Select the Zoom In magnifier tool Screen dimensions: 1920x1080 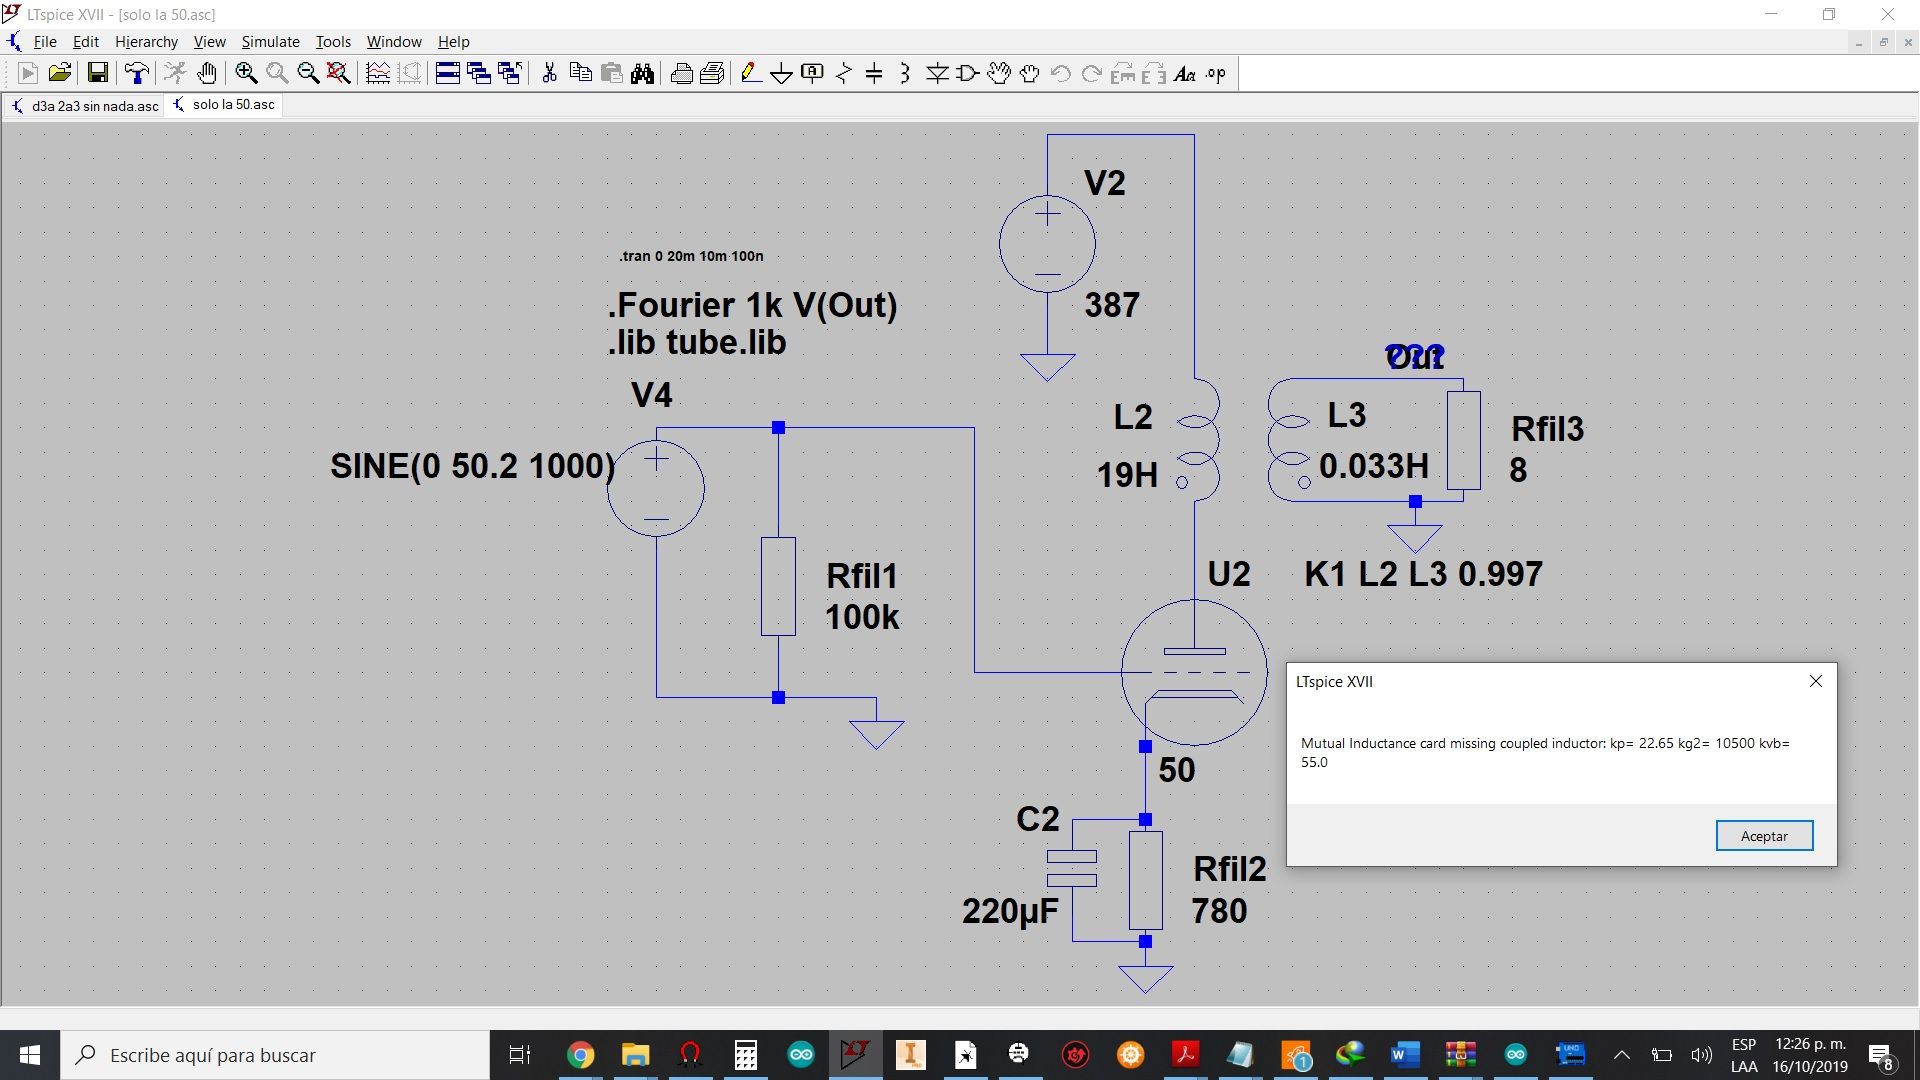click(246, 73)
